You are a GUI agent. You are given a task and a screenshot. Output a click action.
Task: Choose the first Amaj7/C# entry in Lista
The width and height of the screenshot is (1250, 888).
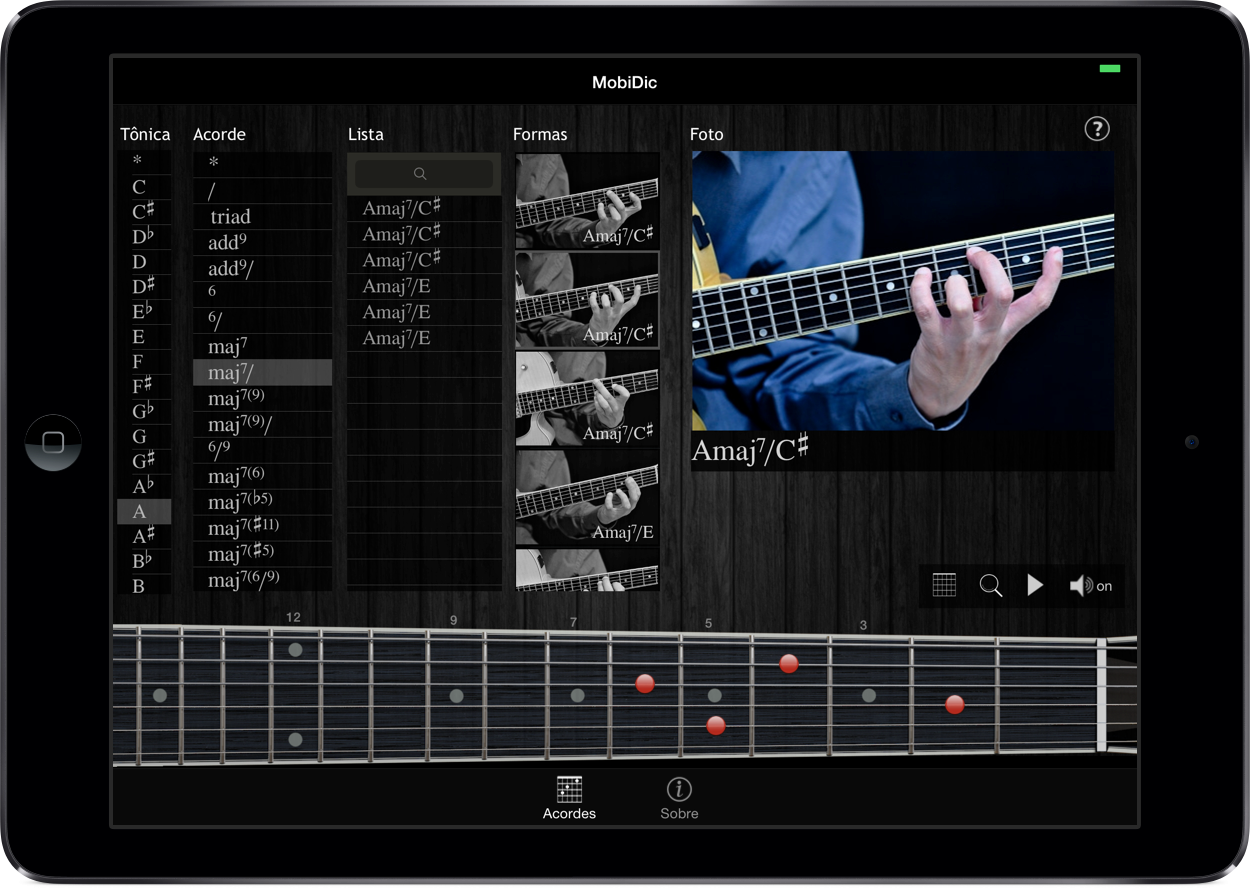click(424, 208)
